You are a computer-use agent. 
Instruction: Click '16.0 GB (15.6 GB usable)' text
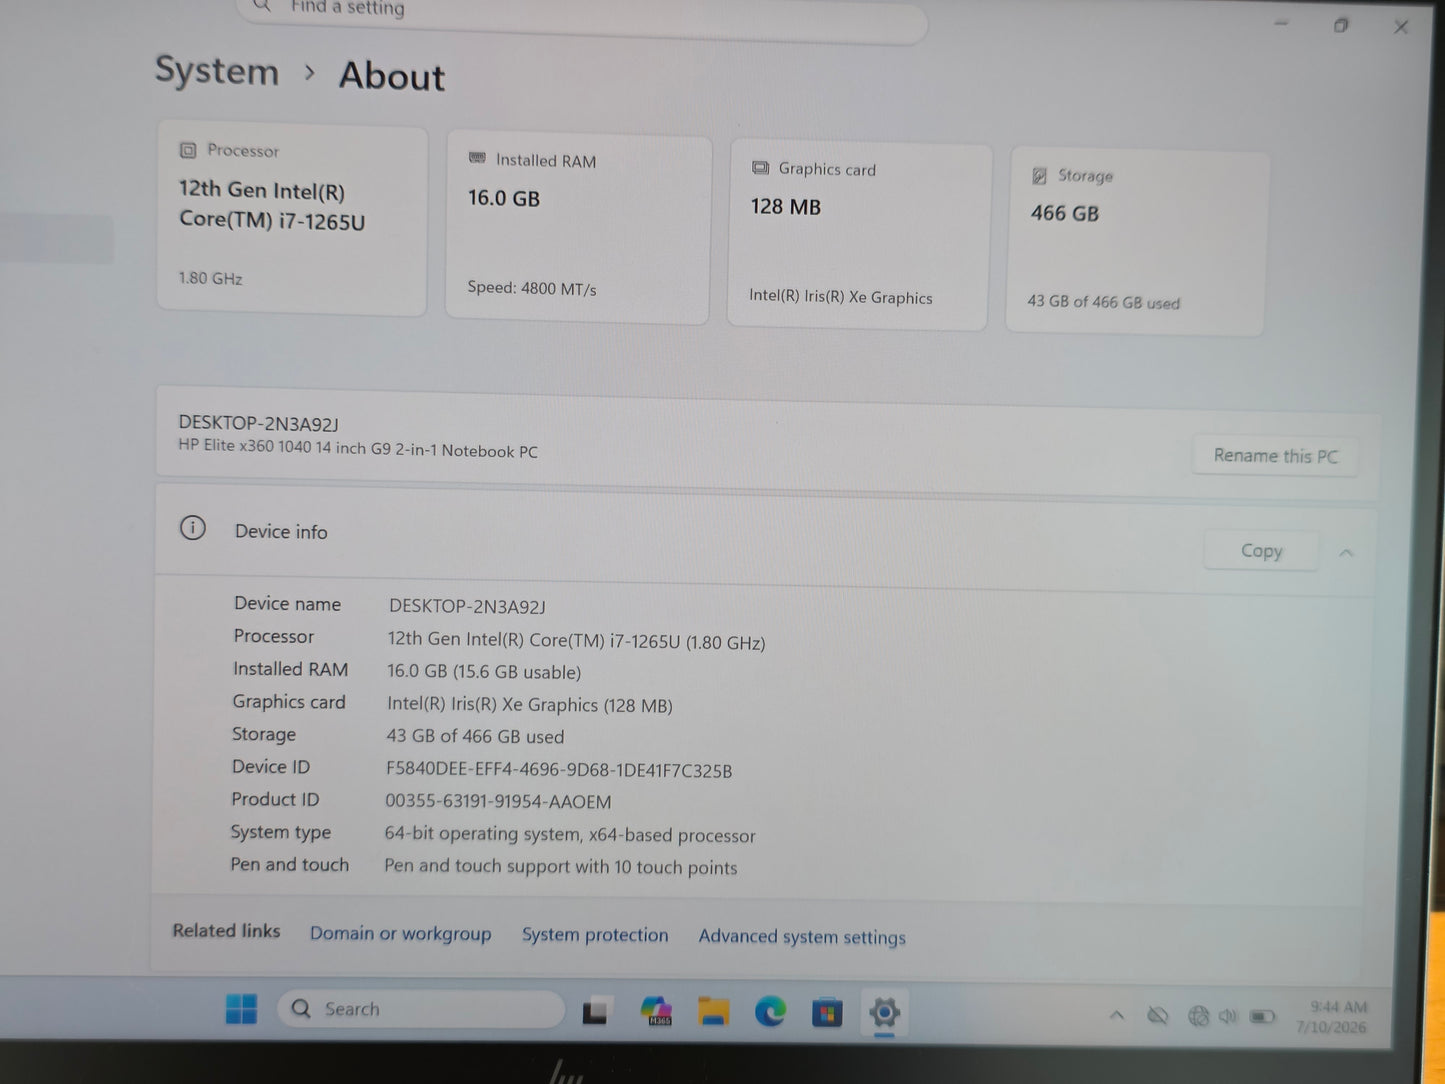pos(484,672)
